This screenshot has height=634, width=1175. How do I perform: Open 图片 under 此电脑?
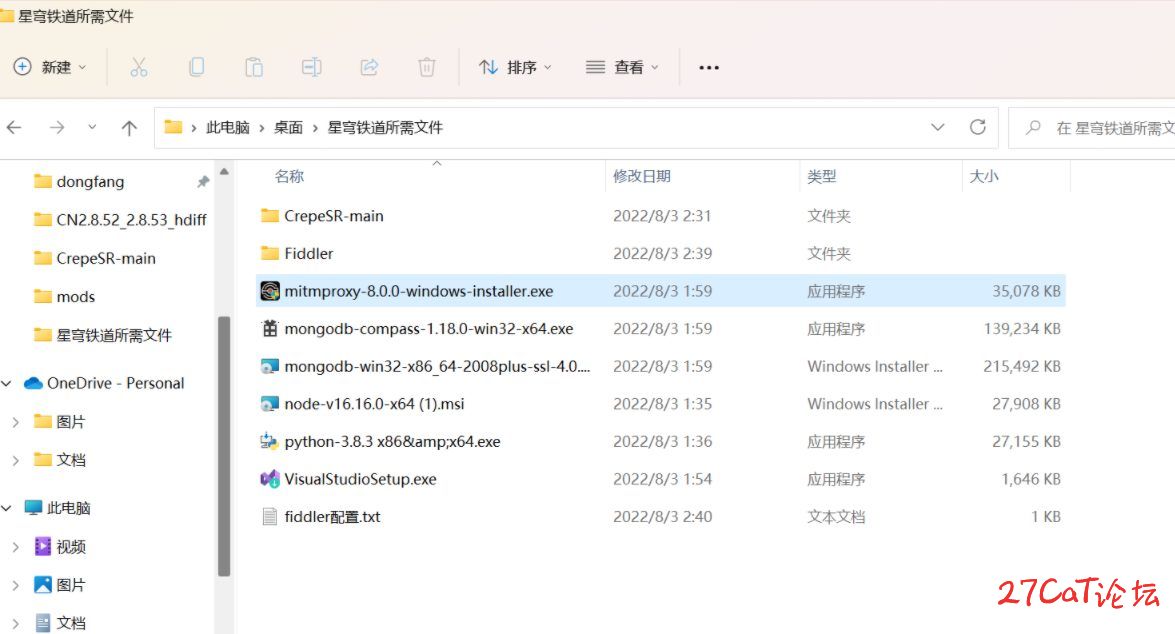pyautogui.click(x=60, y=585)
